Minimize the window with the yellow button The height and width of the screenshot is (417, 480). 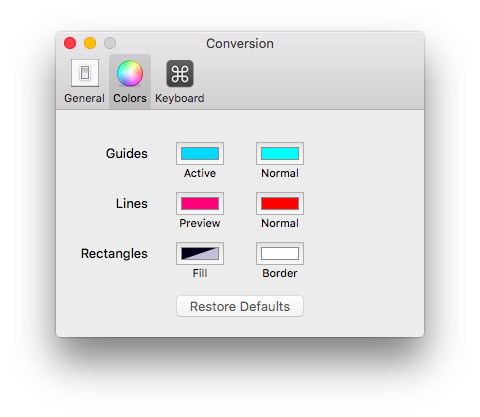pos(90,43)
